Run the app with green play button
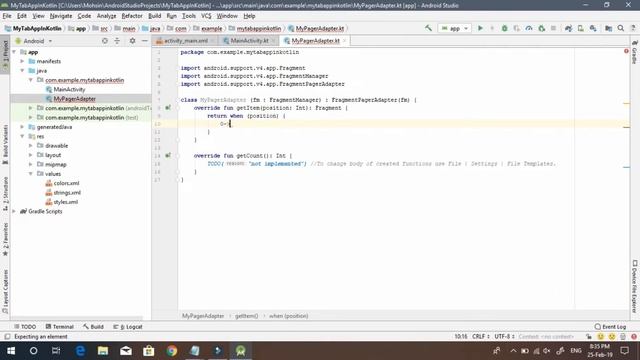This screenshot has width=640, height=360. pos(480,28)
